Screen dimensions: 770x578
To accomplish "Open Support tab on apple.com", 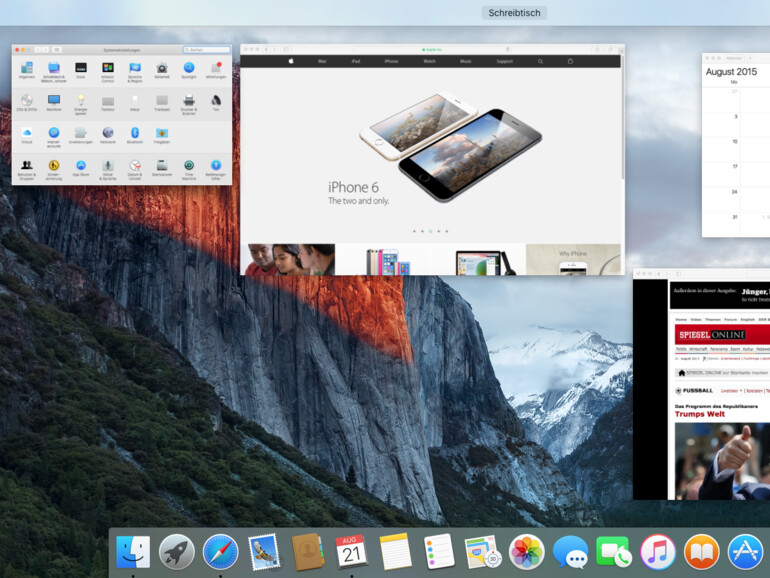I will coord(504,61).
